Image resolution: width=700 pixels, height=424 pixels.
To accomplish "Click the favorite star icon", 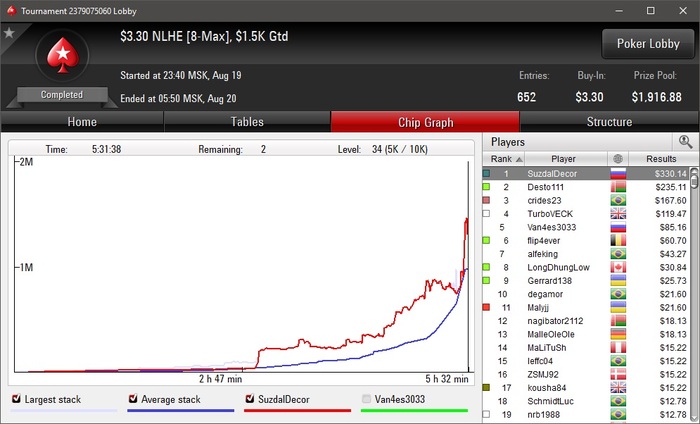I will pos(9,33).
